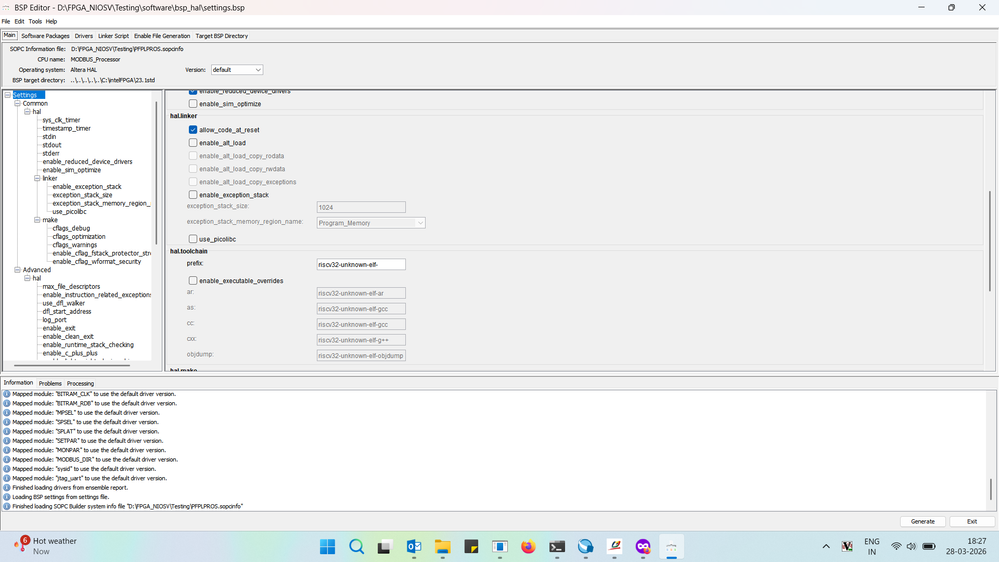Switch to the Software Packages tab

(x=45, y=36)
